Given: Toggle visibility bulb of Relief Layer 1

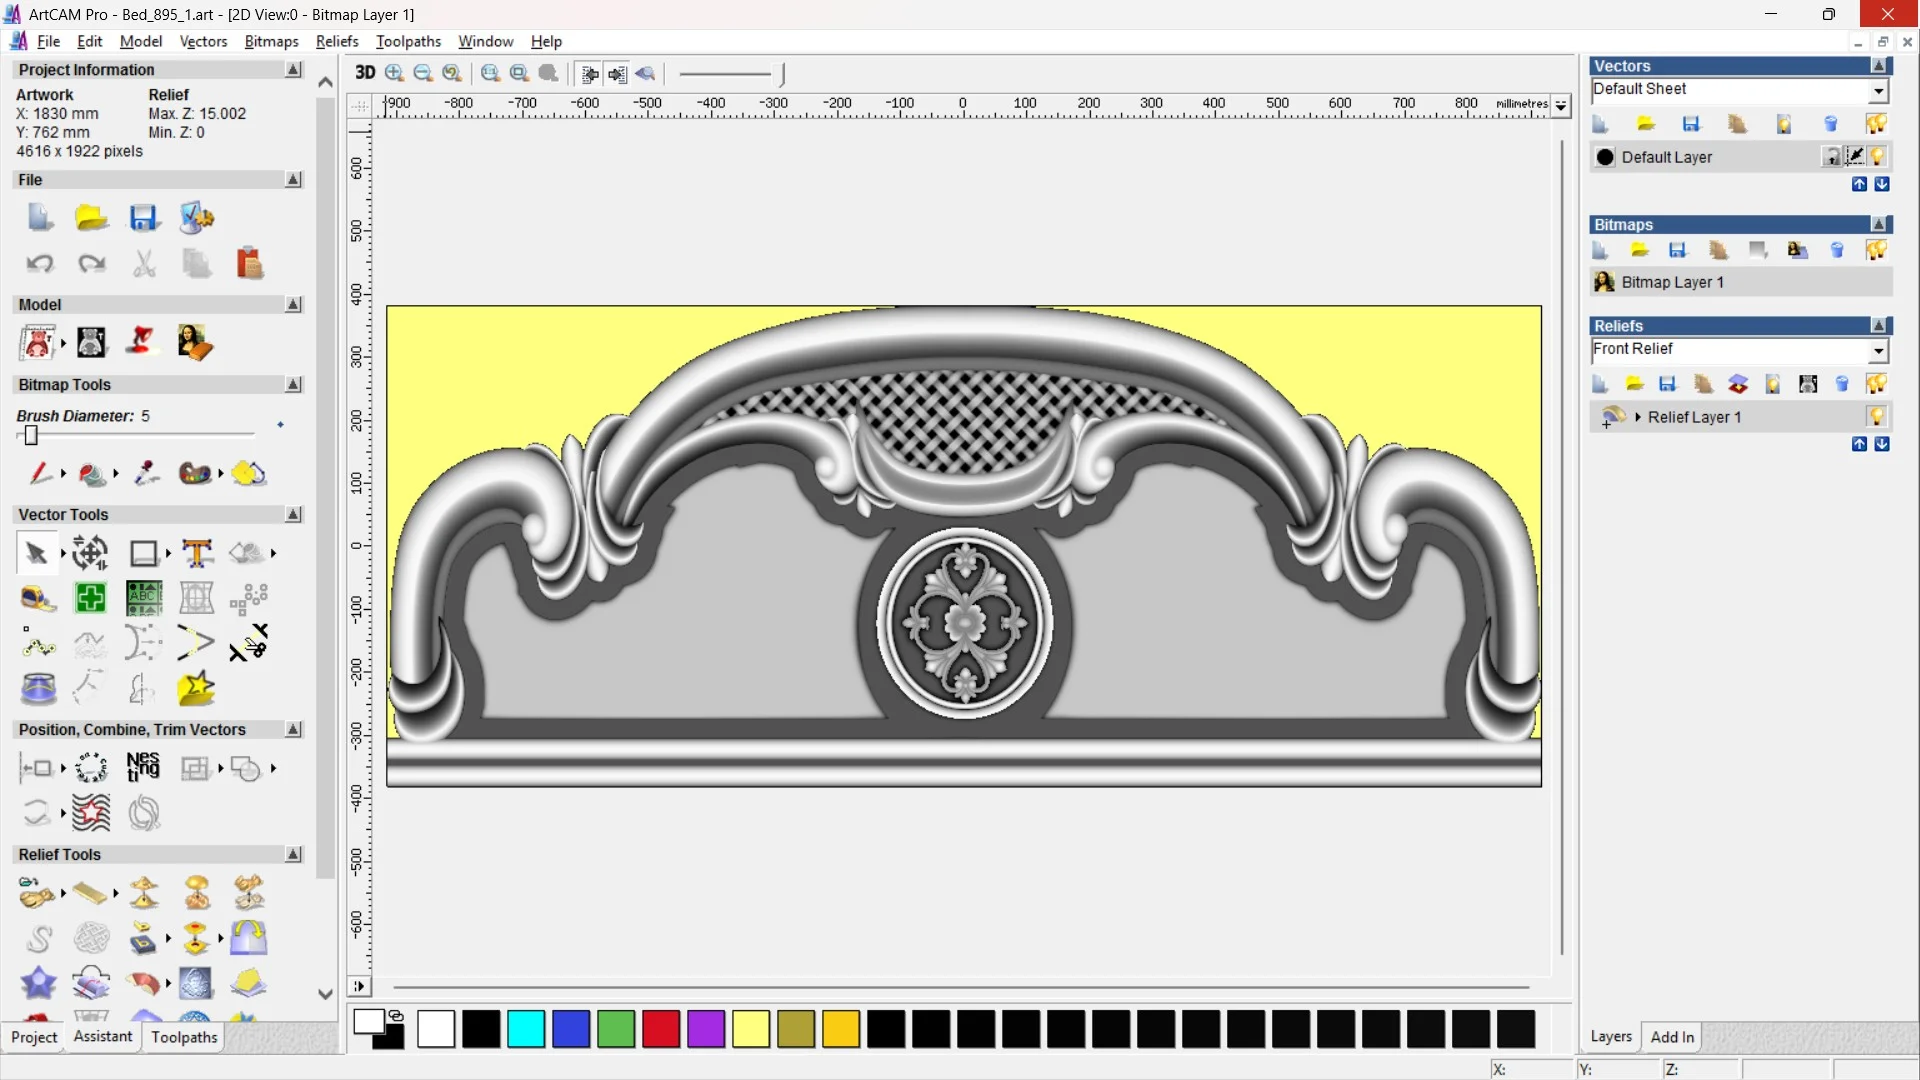Looking at the screenshot, I should click(x=1876, y=417).
